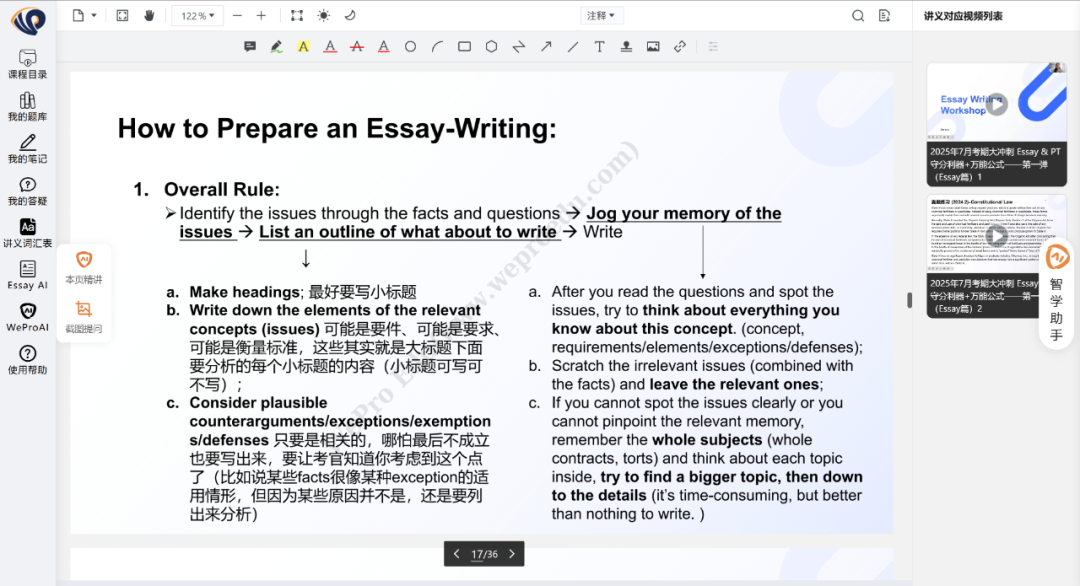
Task: Go to next page arrow
Action: 512,554
